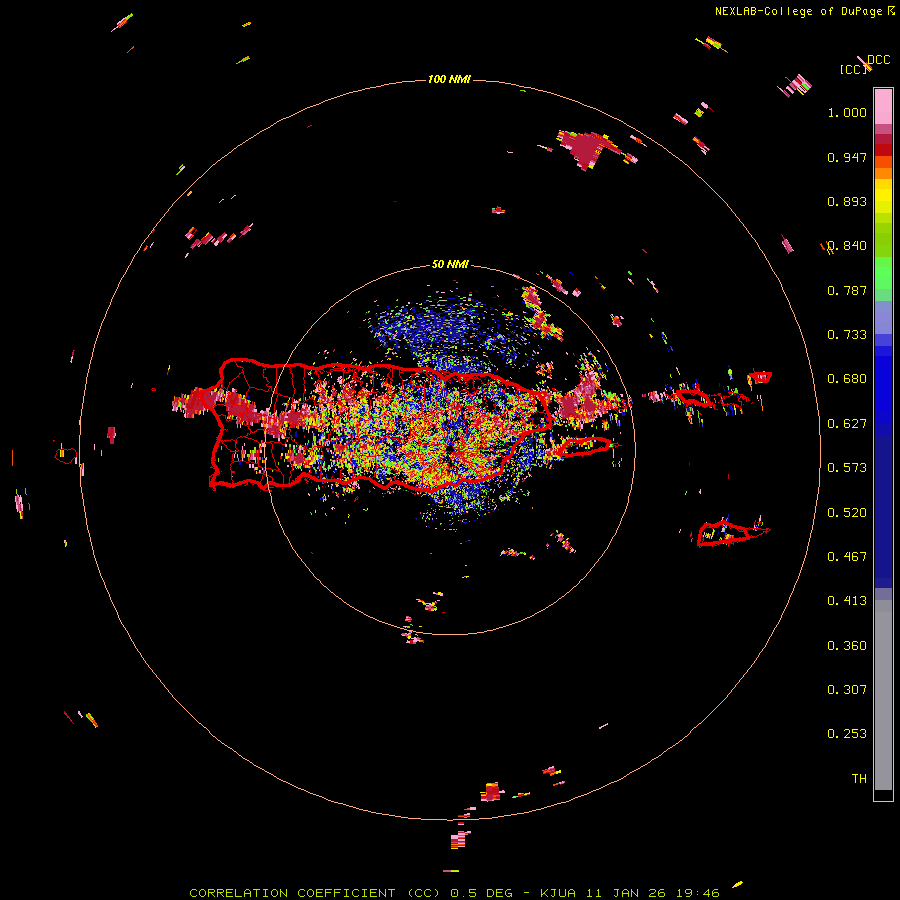Click the 0.467 color scale value

847,557
